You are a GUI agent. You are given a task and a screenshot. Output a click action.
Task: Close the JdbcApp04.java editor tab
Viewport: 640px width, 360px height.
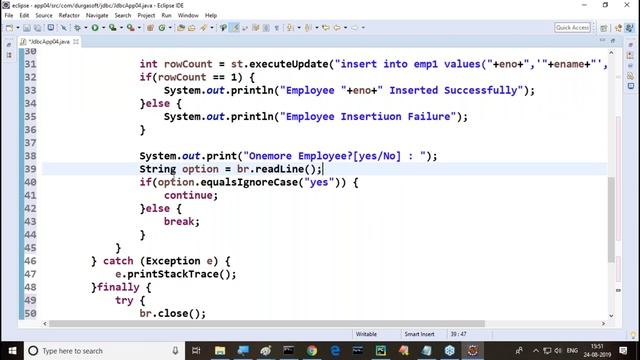pos(76,42)
